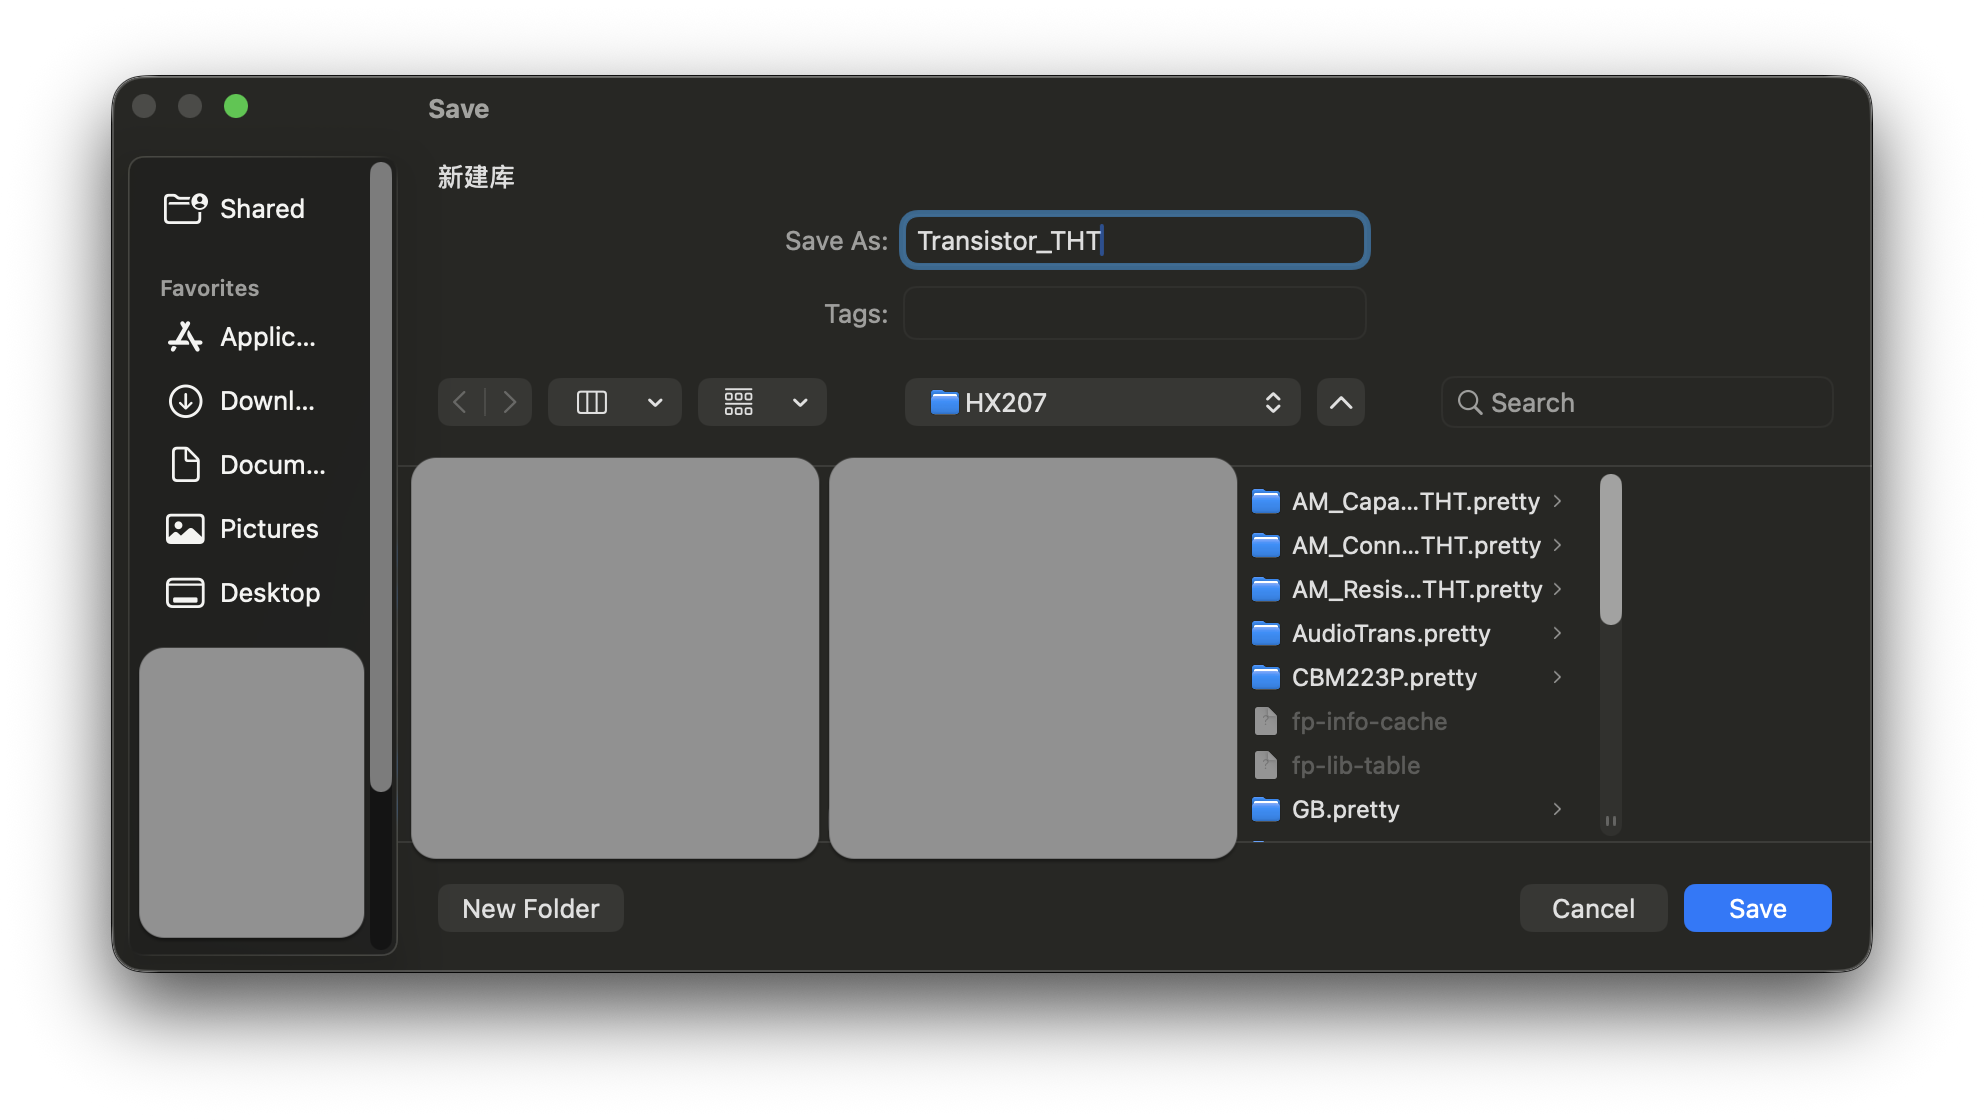
Task: Click the New Folder button
Action: coord(530,908)
